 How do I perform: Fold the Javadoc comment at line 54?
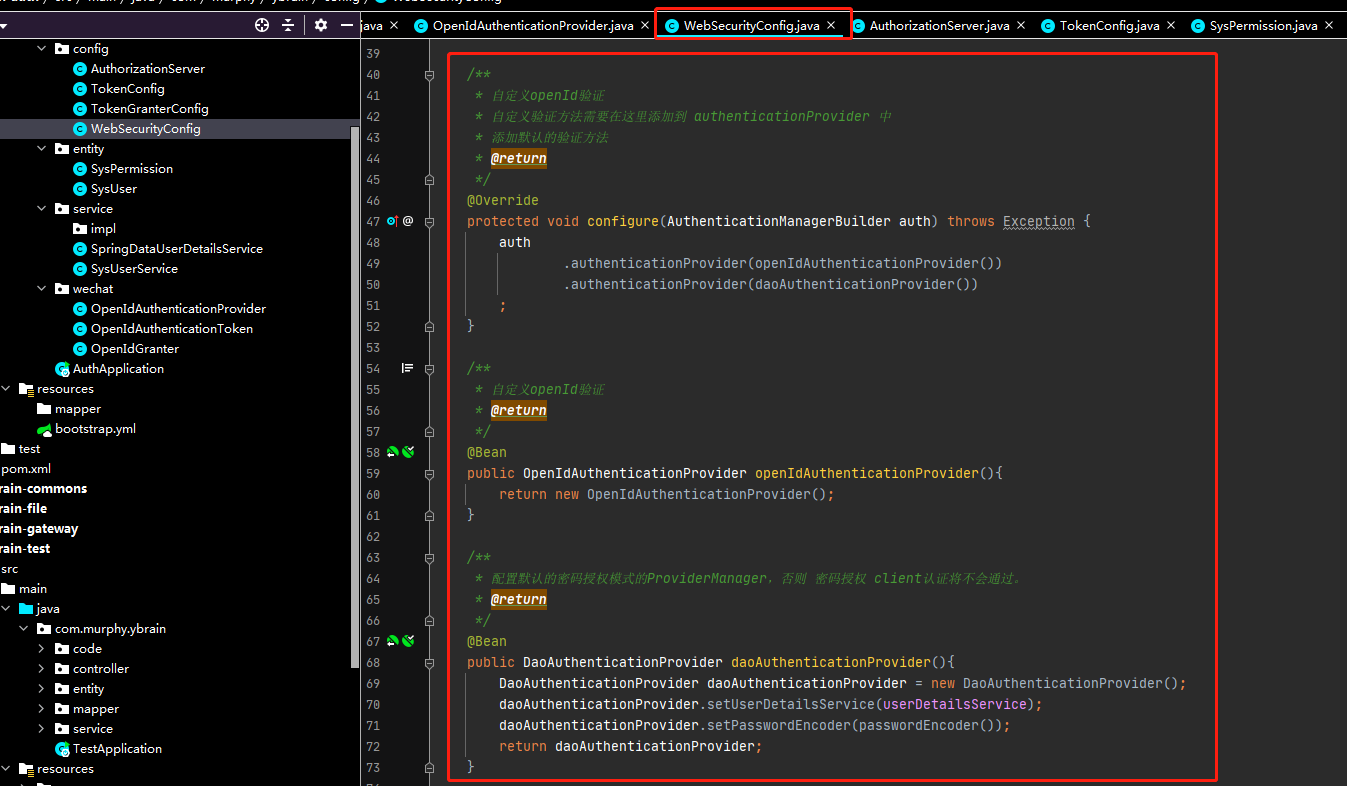430,368
